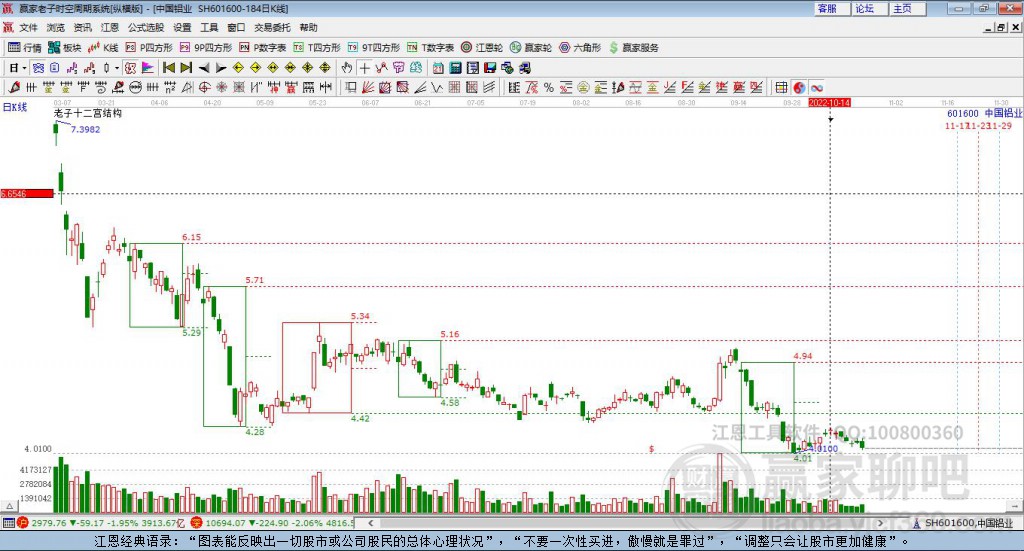Click the 深 Shenzhen index status icon
This screenshot has height=551, width=1024.
197,523
